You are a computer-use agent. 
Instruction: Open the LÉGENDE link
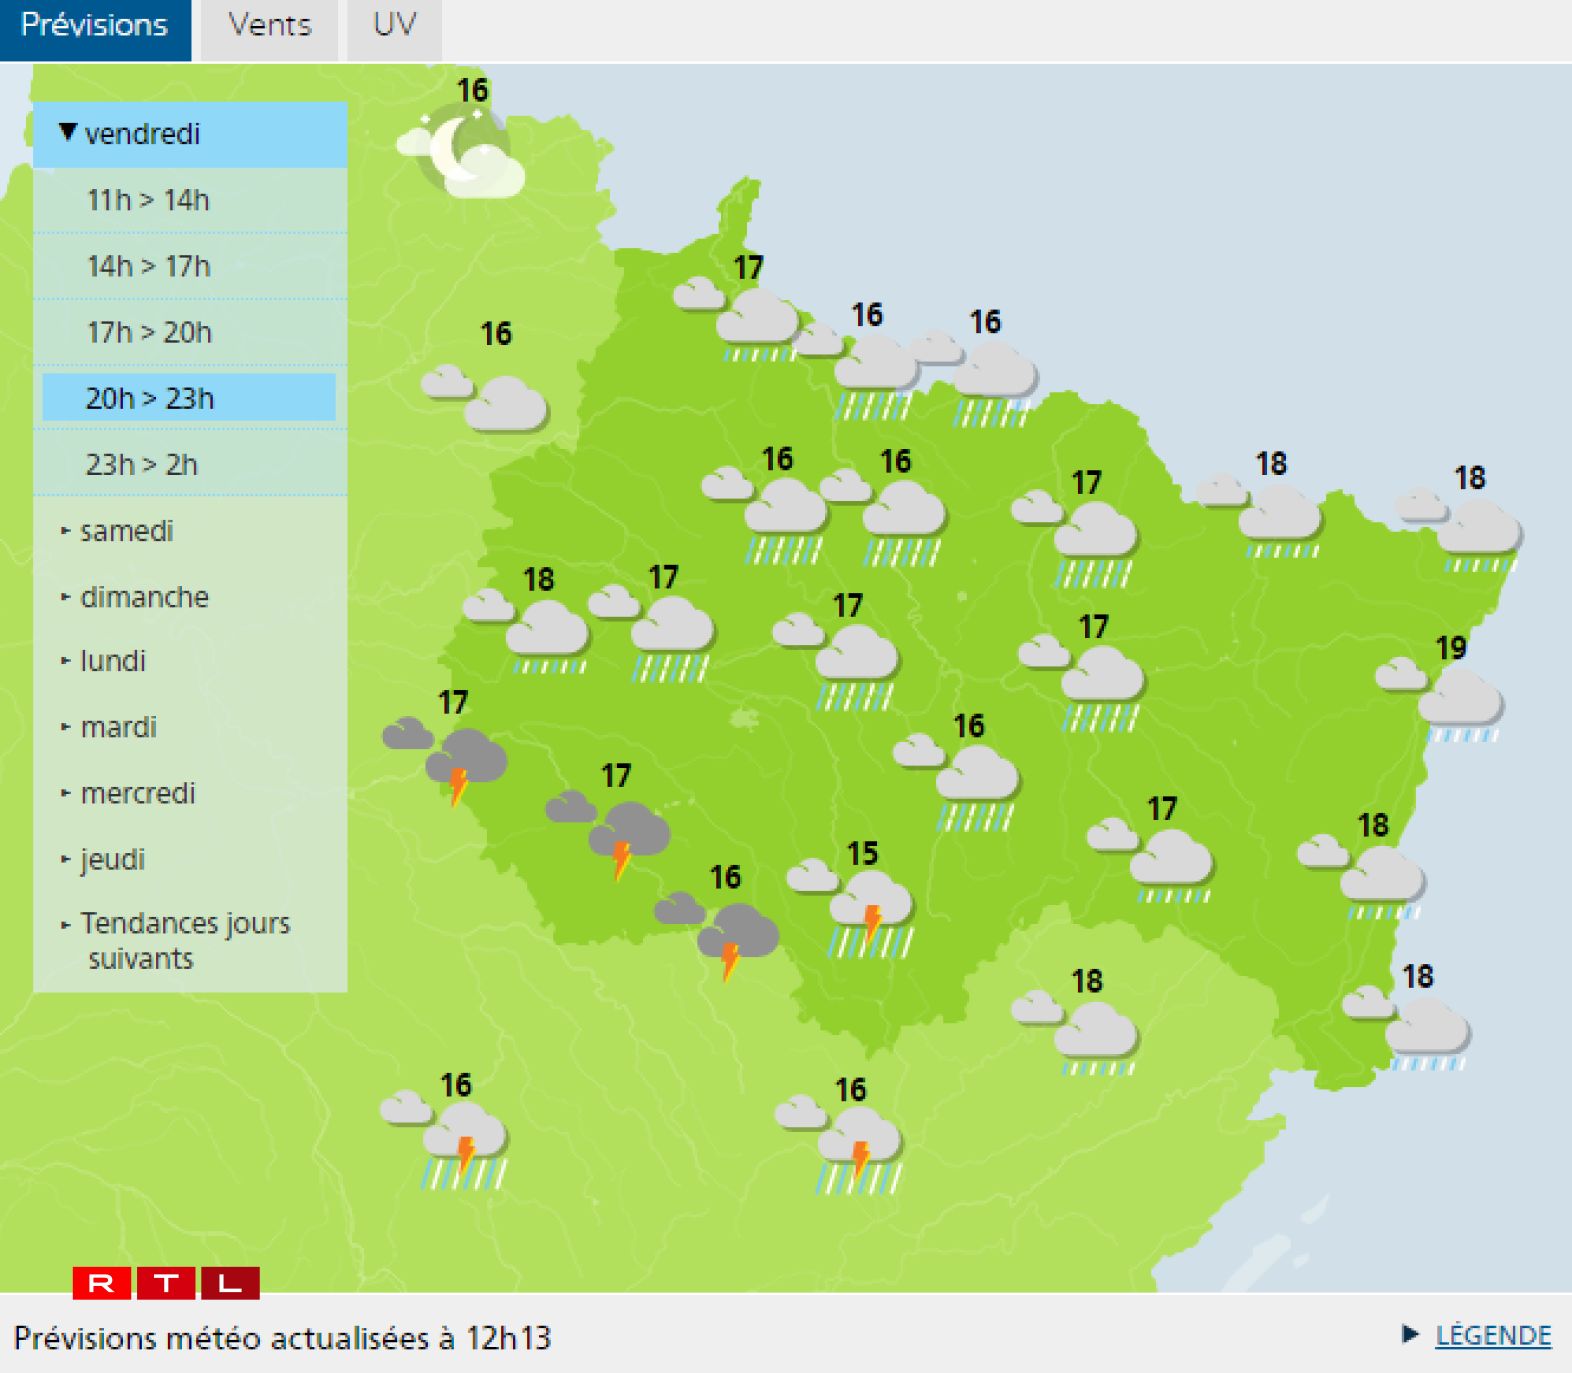point(1492,1336)
